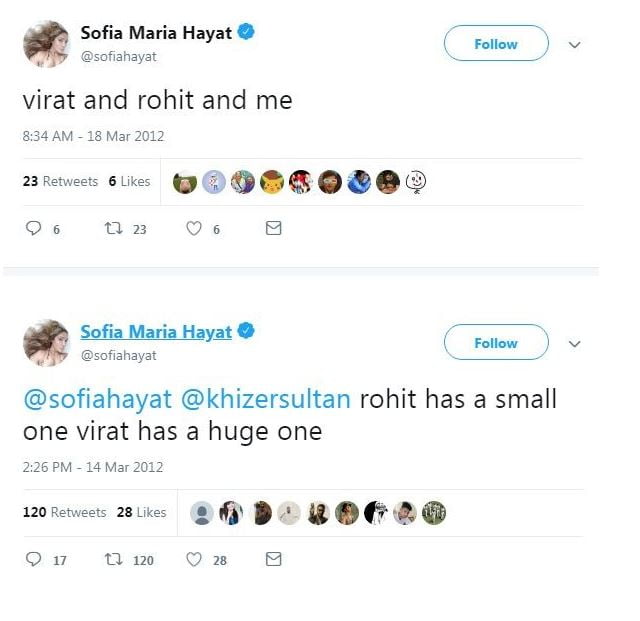Expand the first tweet's more-options chevron

[575, 45]
